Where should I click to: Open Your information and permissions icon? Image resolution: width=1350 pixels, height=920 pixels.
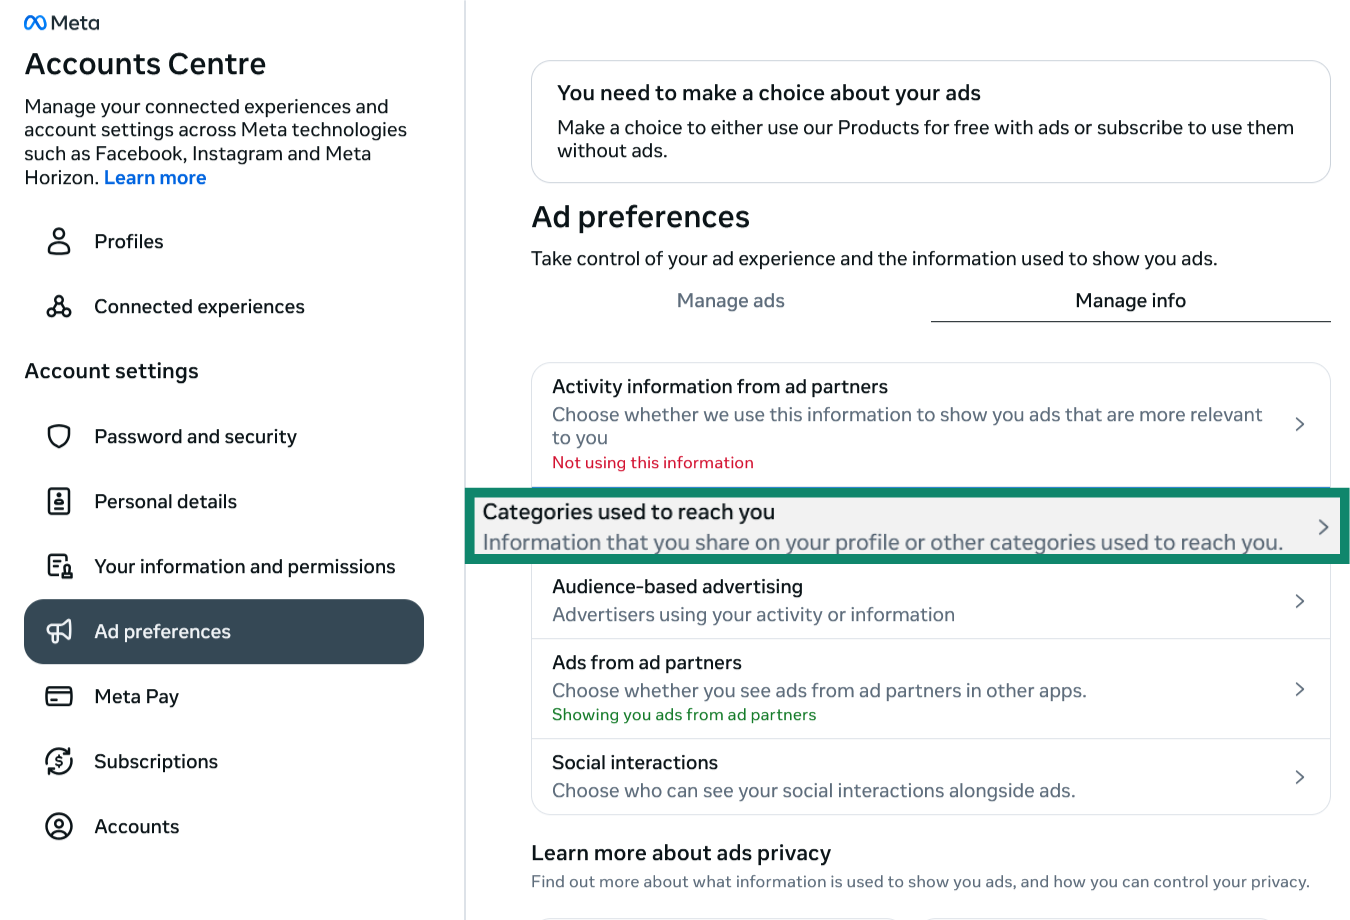(x=59, y=566)
